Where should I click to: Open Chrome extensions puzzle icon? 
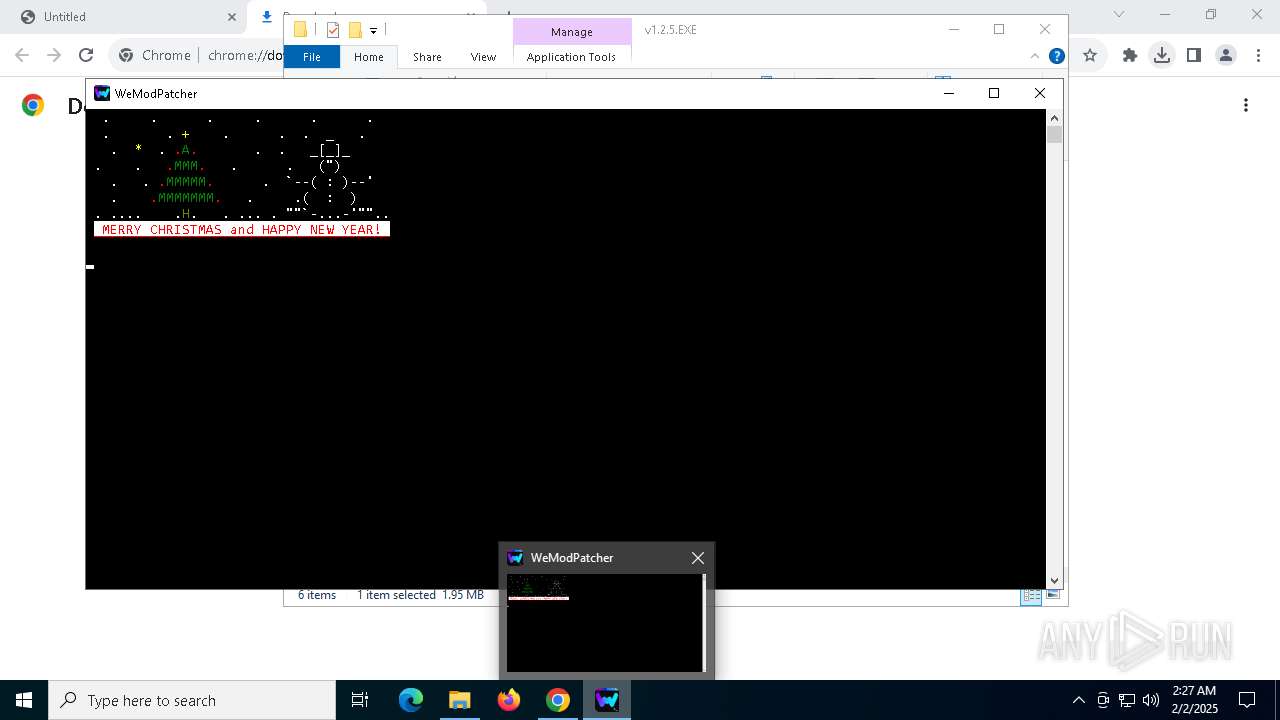1130,55
